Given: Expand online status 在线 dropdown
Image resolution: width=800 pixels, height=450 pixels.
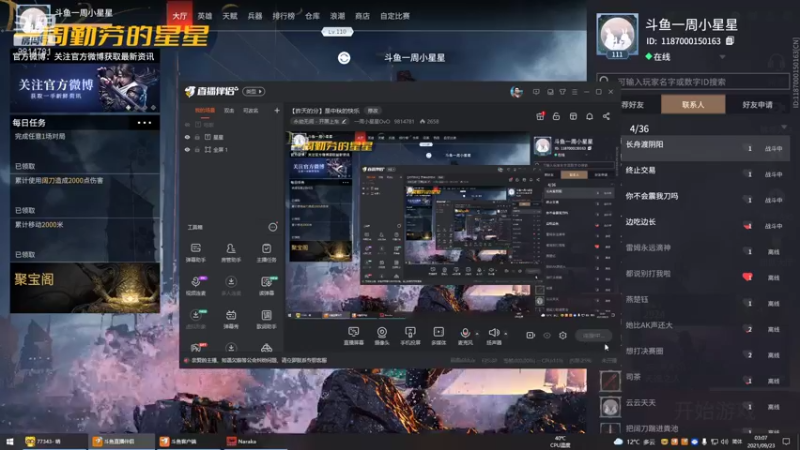Looking at the screenshot, I should click(x=722, y=57).
